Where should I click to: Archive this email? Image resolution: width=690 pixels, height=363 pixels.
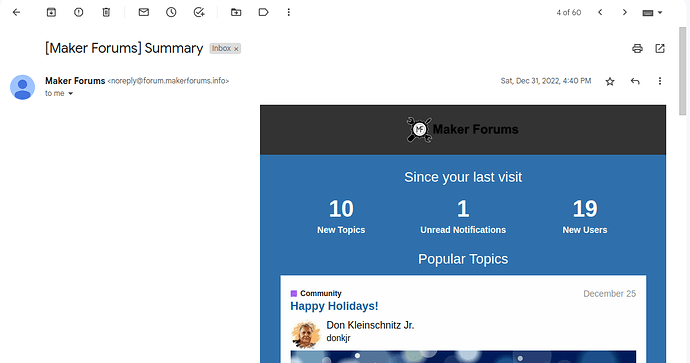pos(51,12)
